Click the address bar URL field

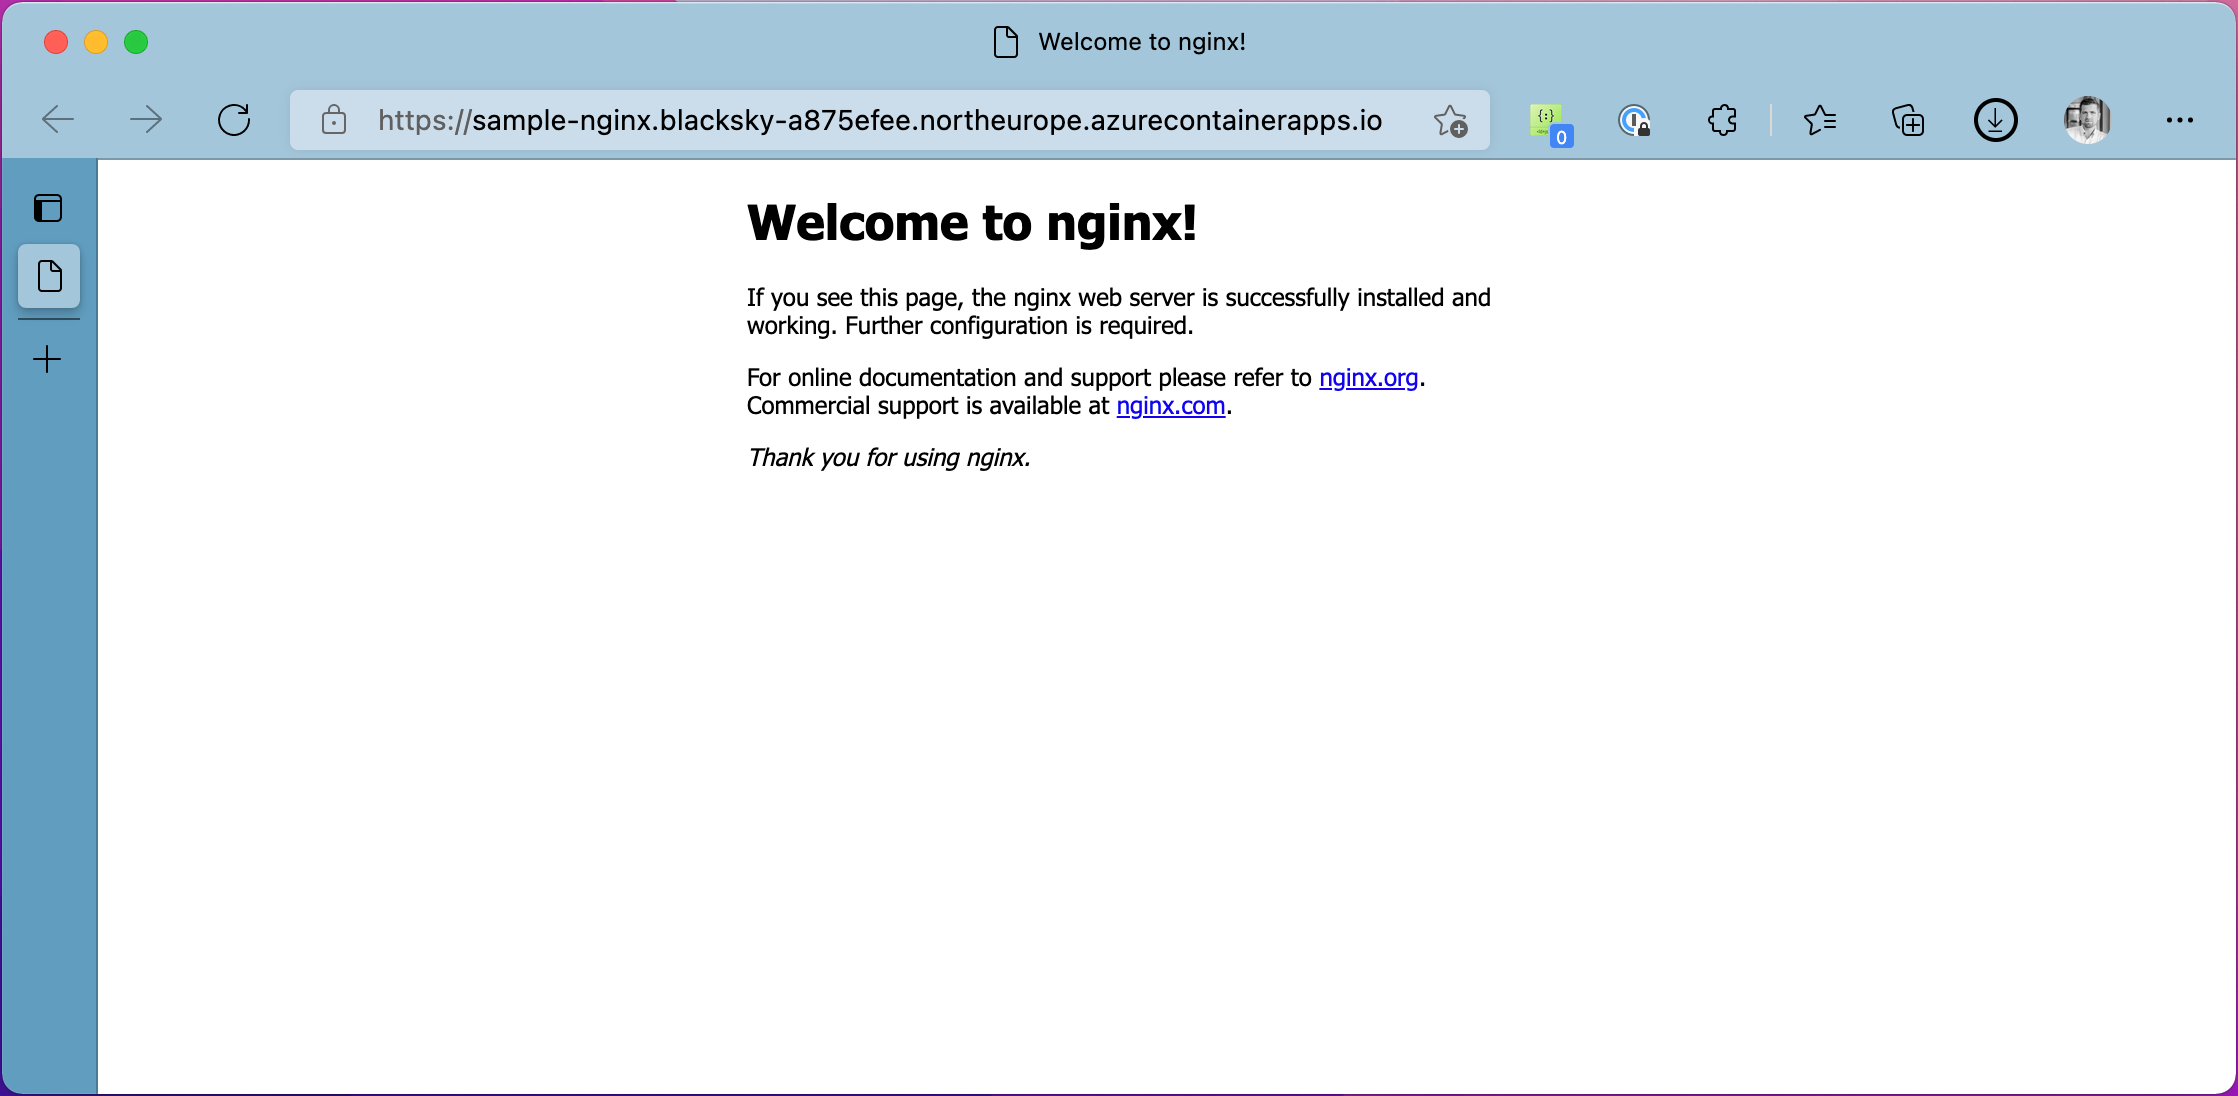[880, 120]
